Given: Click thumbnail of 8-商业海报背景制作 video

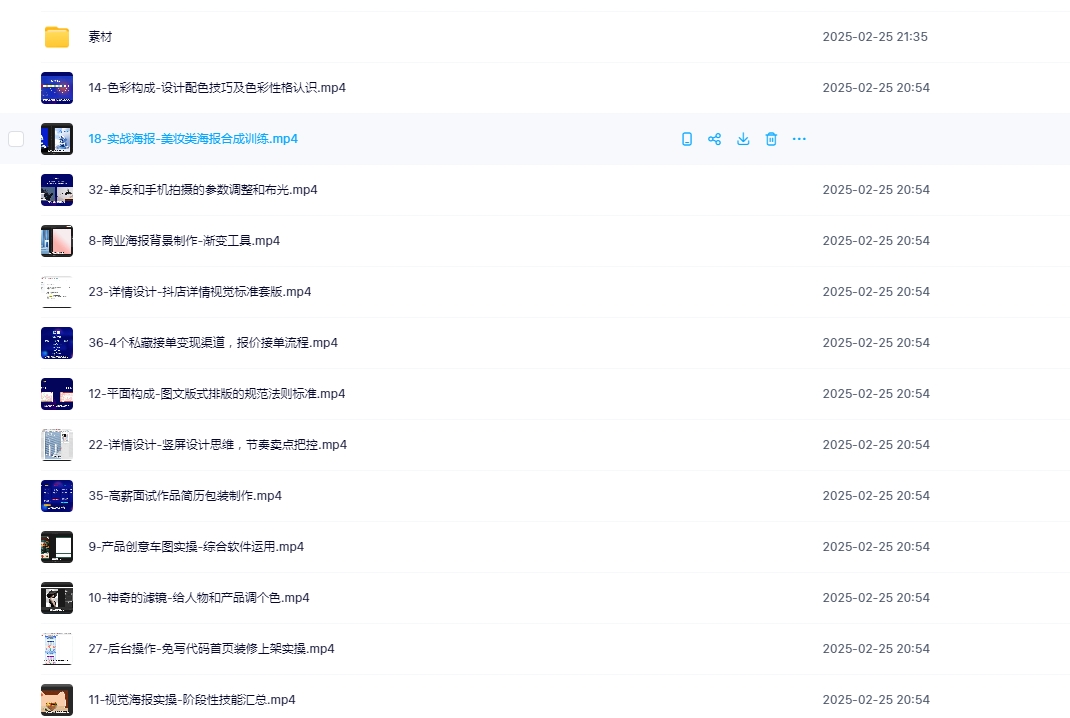Looking at the screenshot, I should pyautogui.click(x=57, y=241).
